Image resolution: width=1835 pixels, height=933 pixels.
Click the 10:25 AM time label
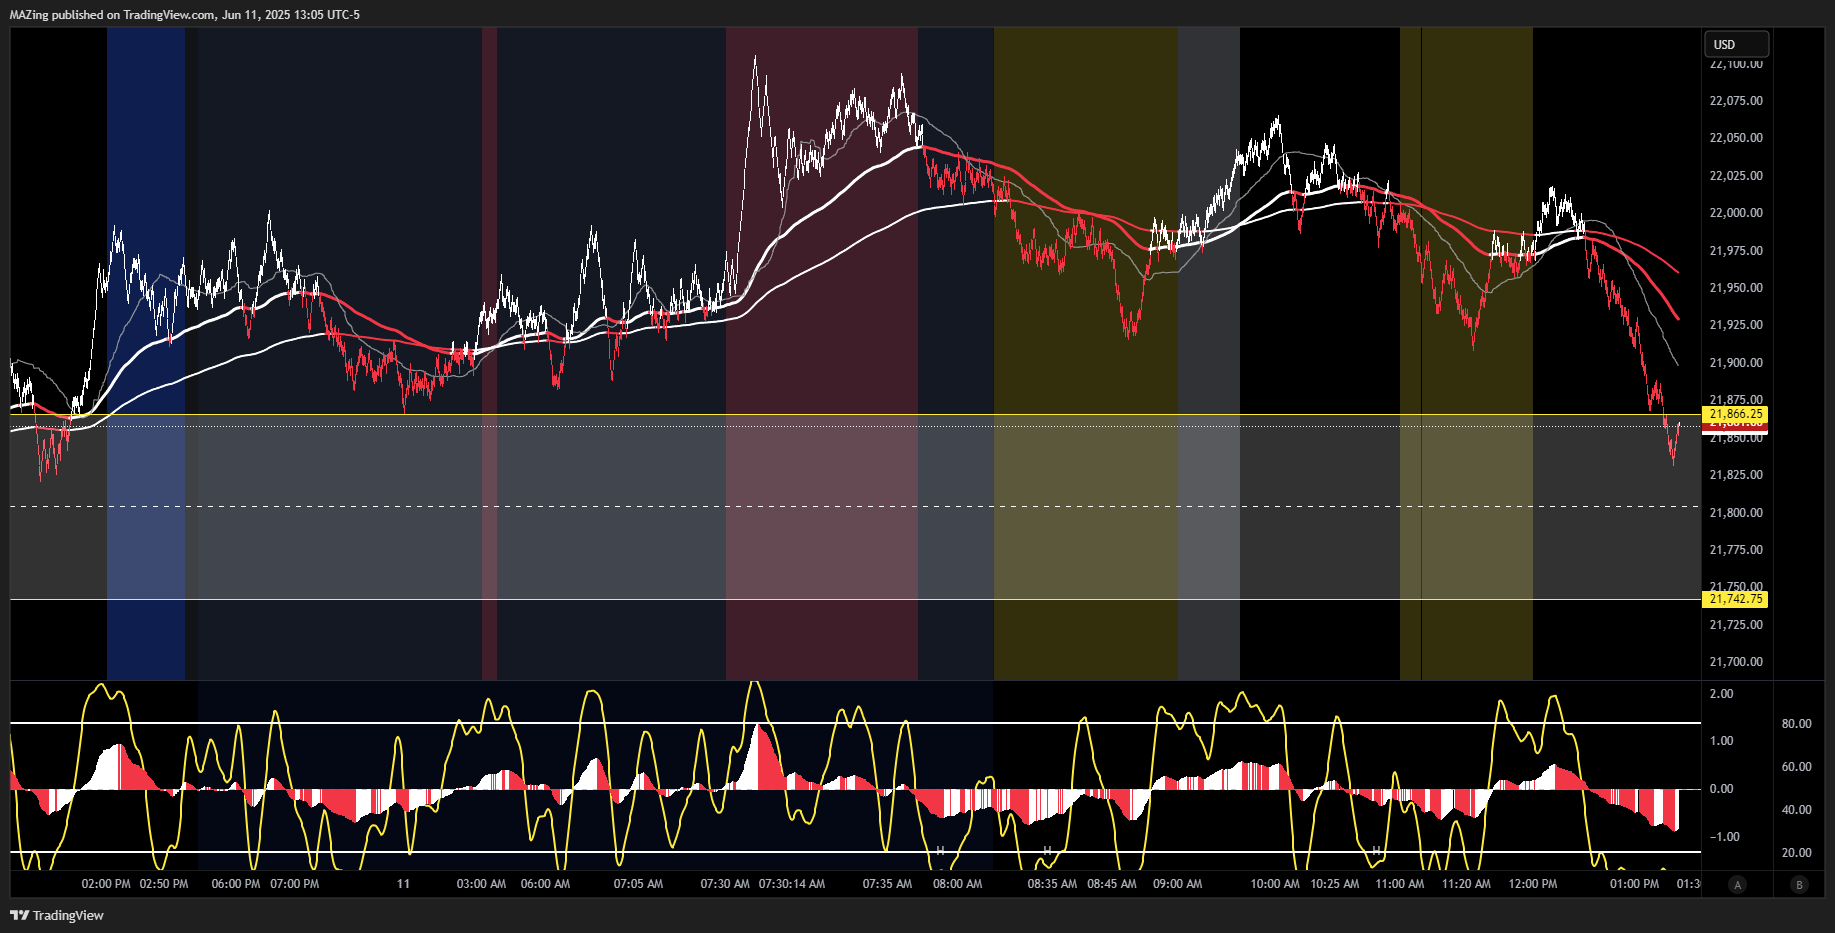(1335, 884)
